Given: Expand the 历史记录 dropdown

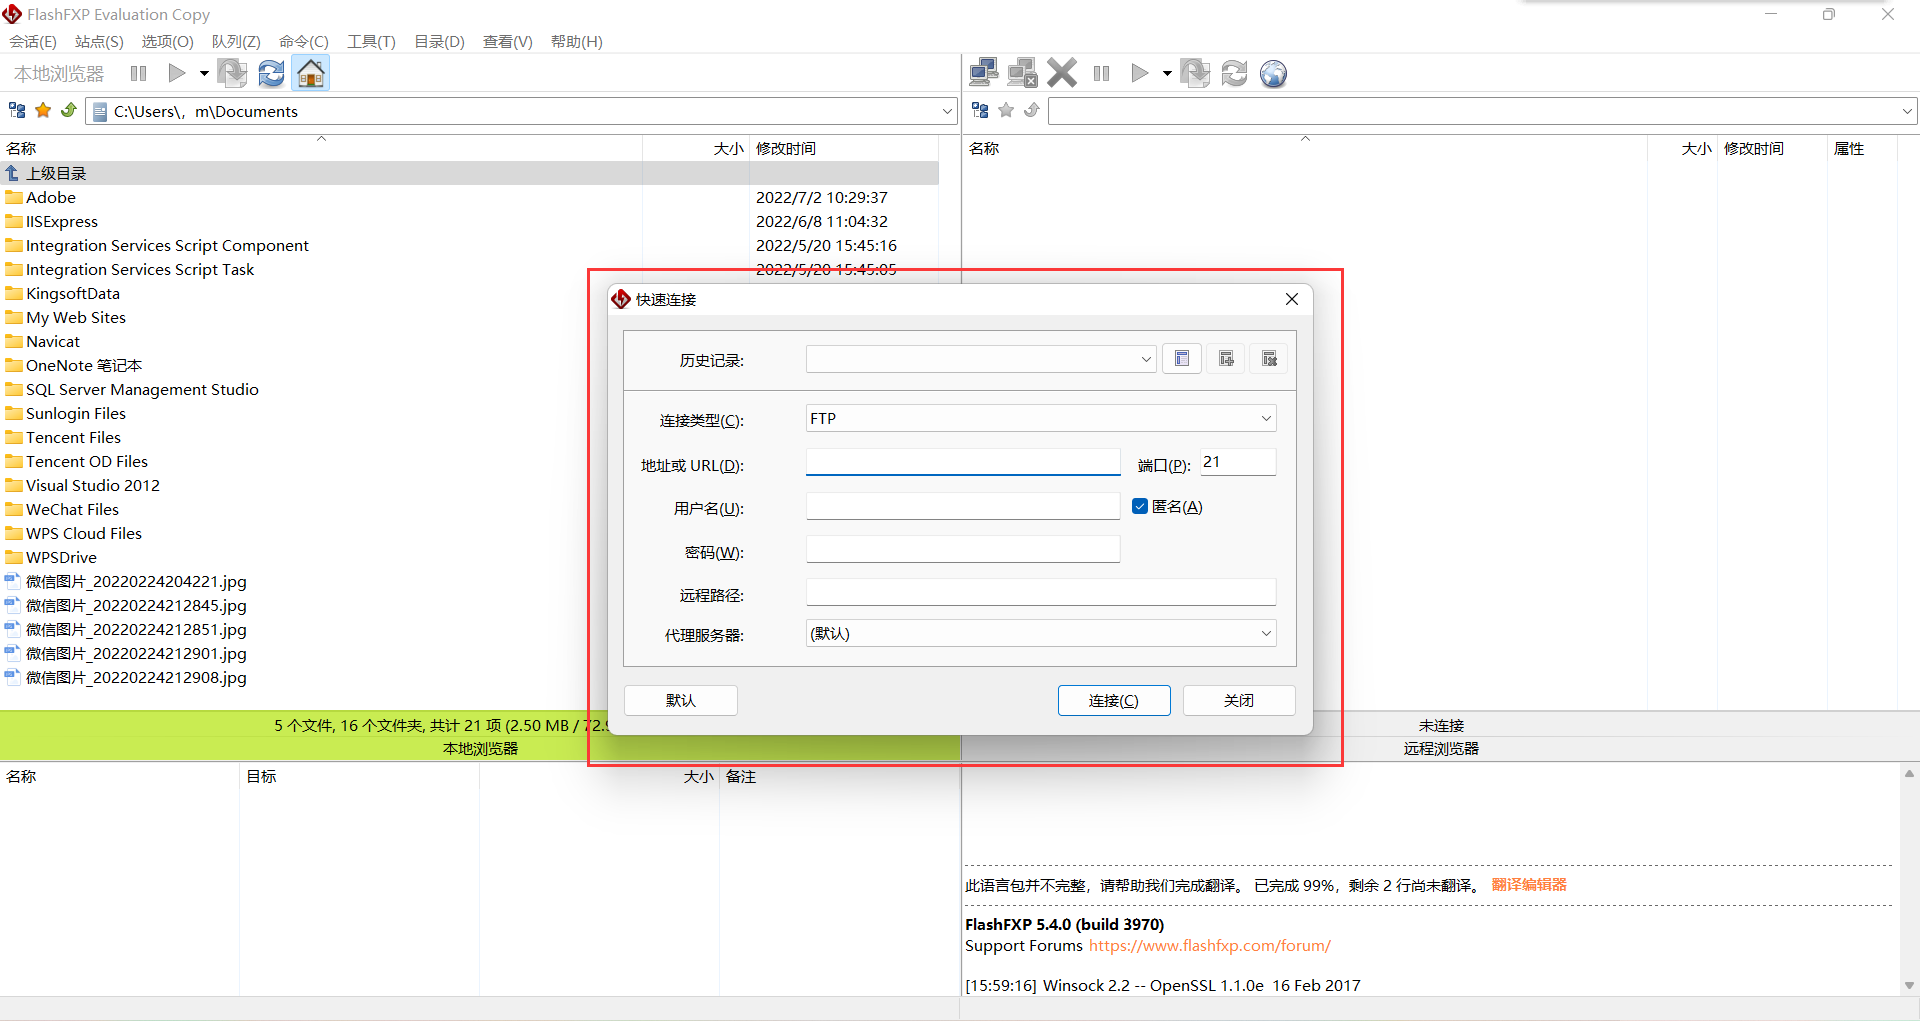Looking at the screenshot, I should pyautogui.click(x=1146, y=359).
